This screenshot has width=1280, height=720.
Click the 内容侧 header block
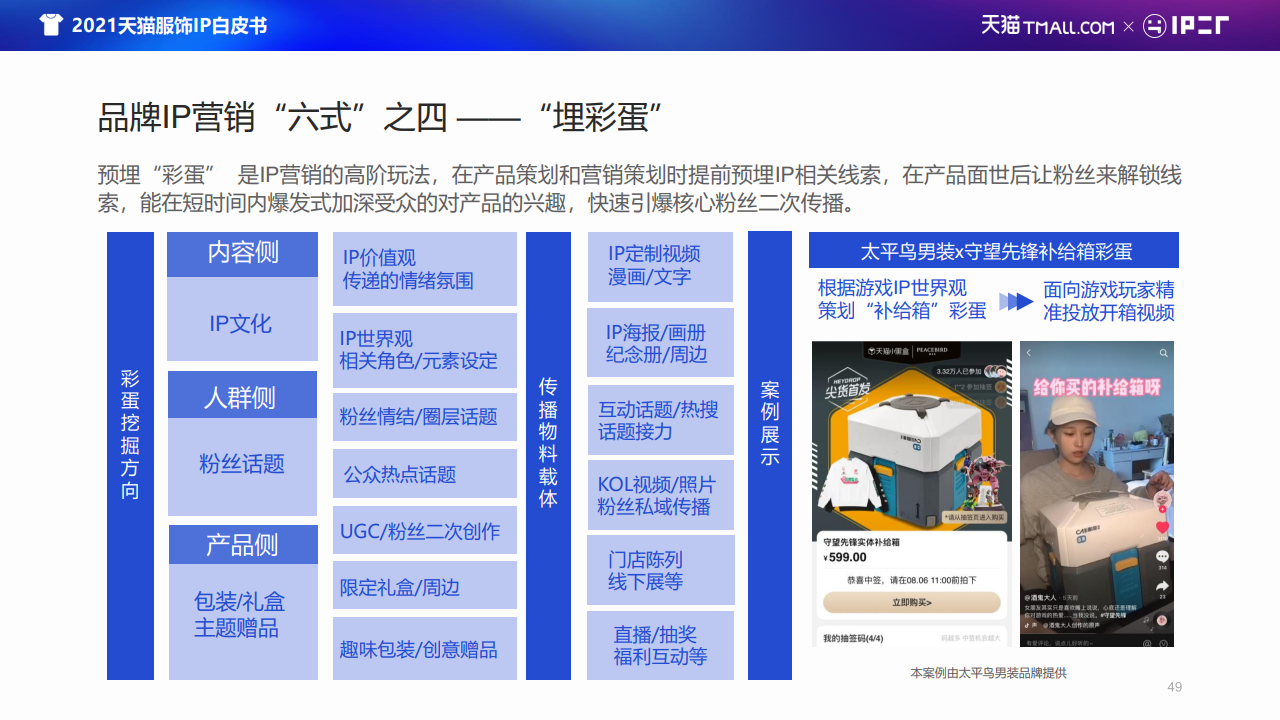click(x=242, y=254)
